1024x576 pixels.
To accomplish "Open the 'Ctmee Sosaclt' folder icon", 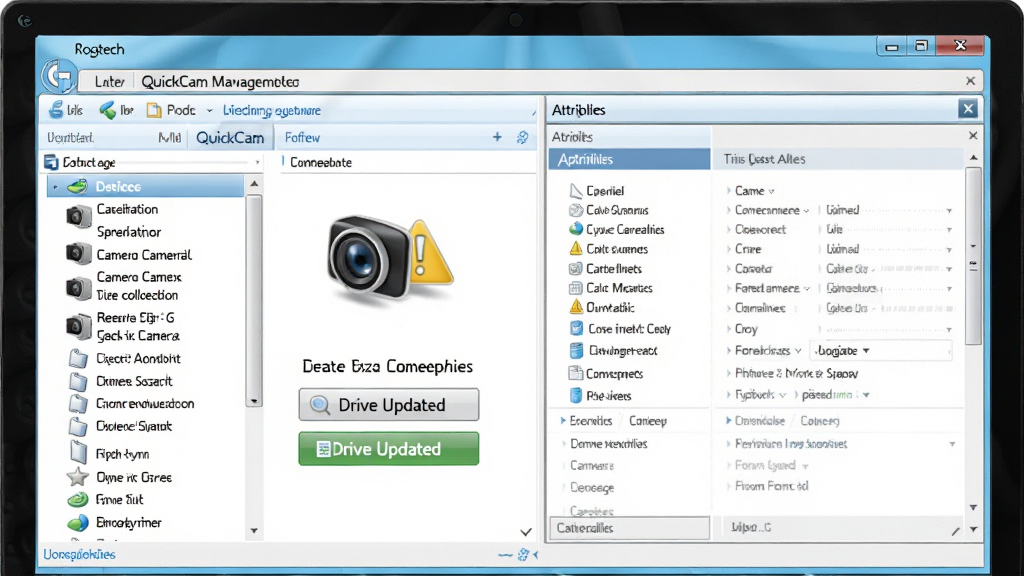I will pyautogui.click(x=78, y=381).
